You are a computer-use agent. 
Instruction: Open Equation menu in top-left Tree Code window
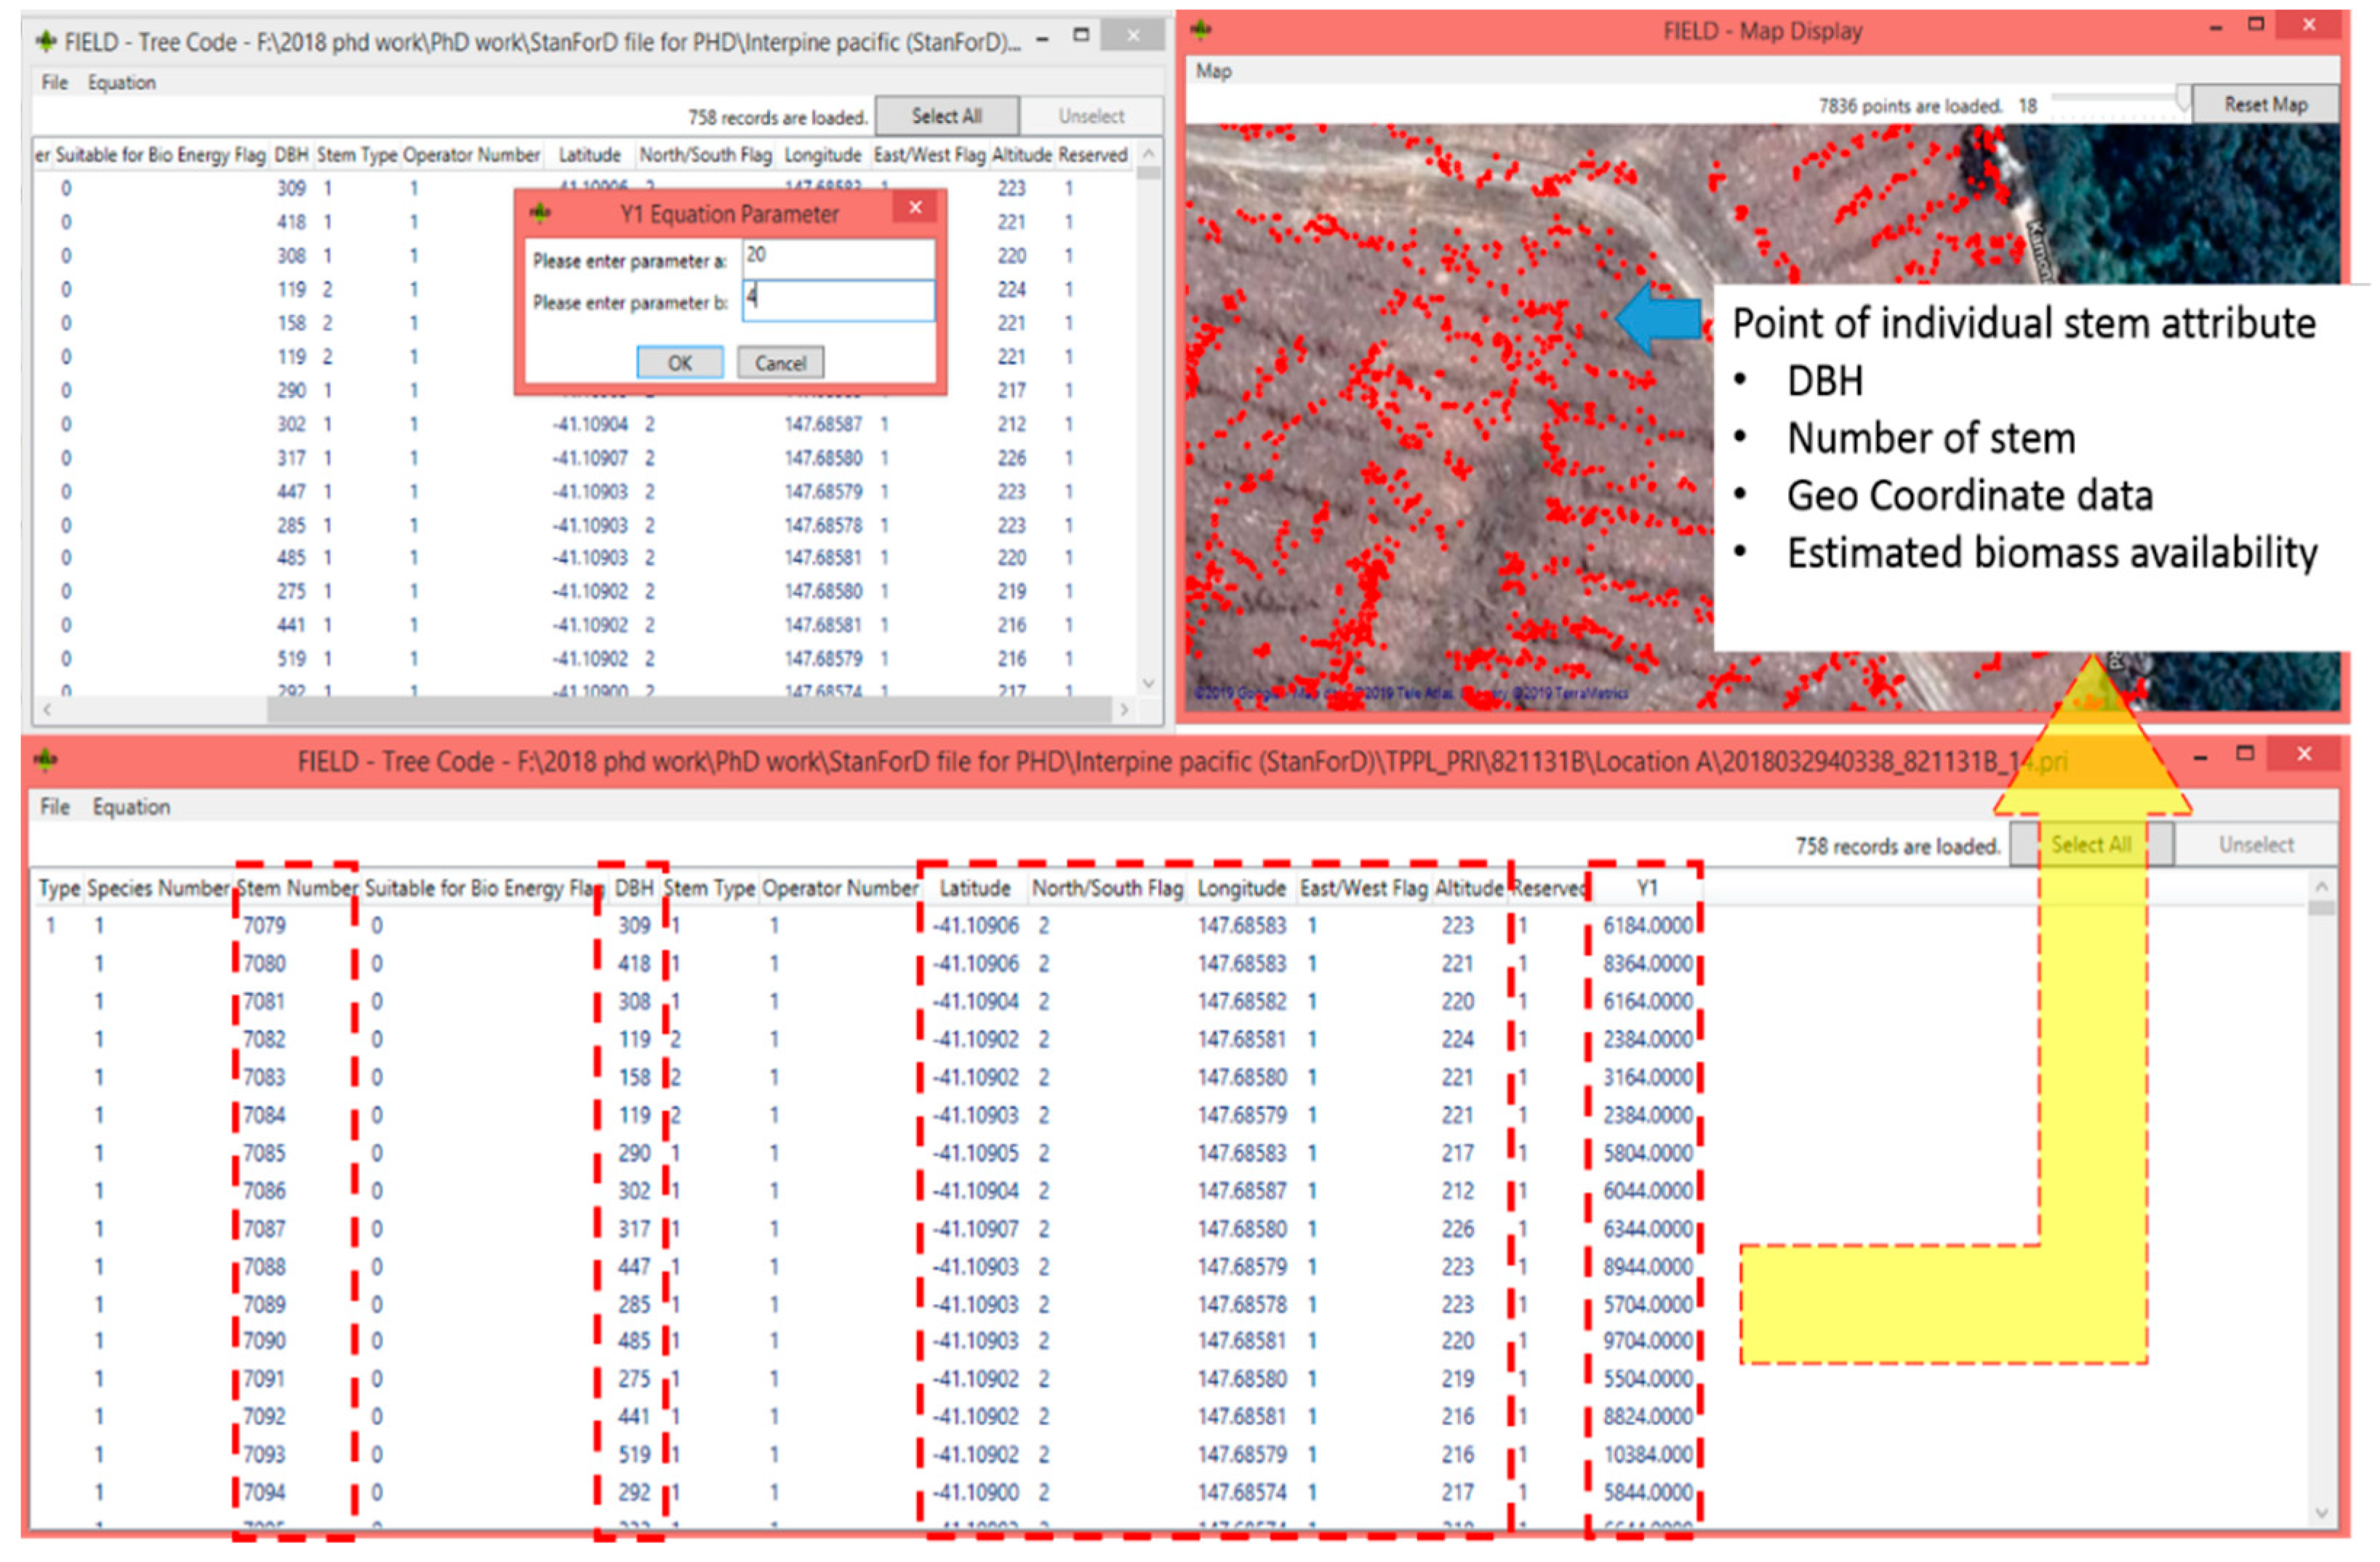pos(122,82)
